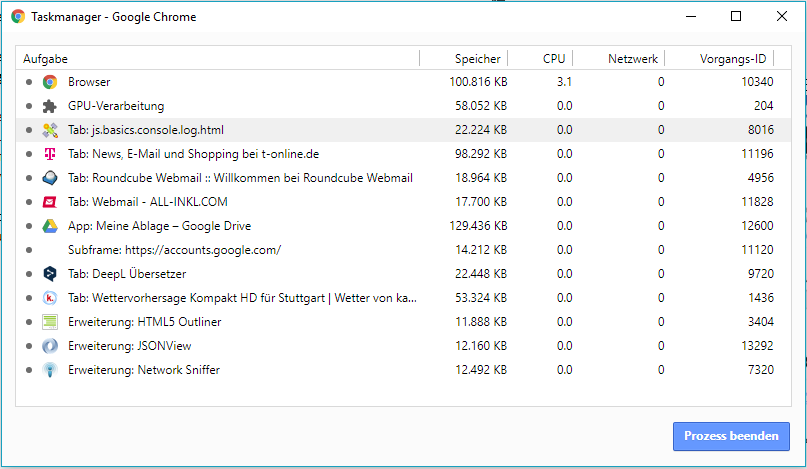Viewport: 807px width, 469px height.
Task: Select Tab: DeepL Übersetzer row
Action: pyautogui.click(x=403, y=274)
